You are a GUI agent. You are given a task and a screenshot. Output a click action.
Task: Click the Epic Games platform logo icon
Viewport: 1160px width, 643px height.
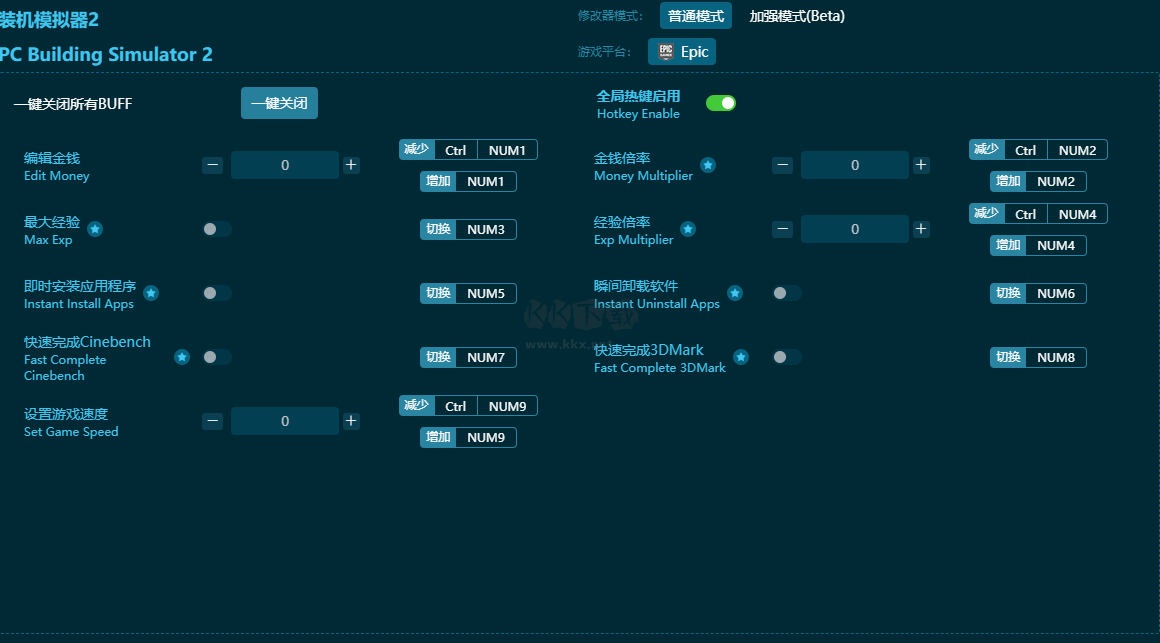click(666, 52)
